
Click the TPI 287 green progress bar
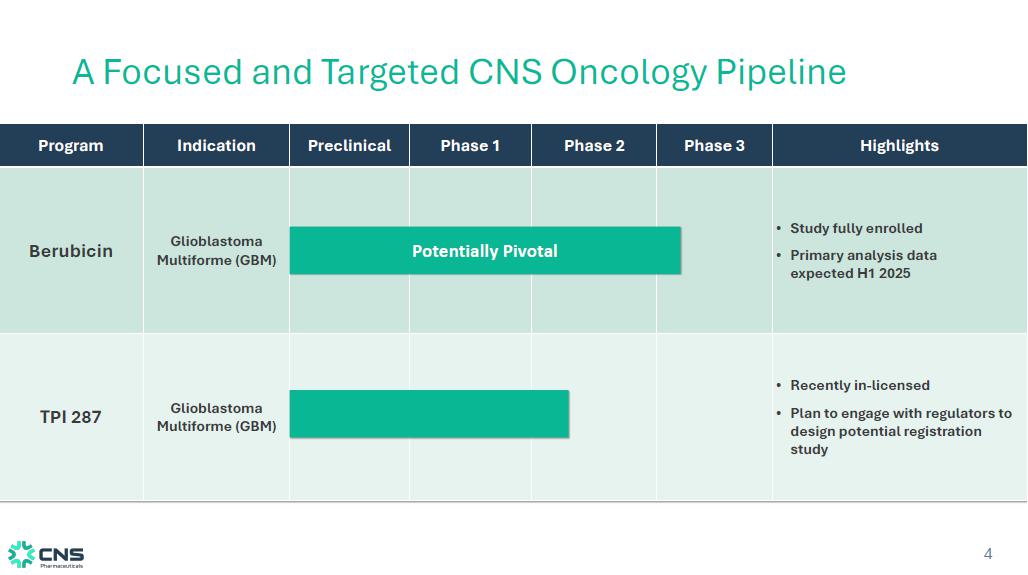pyautogui.click(x=429, y=414)
